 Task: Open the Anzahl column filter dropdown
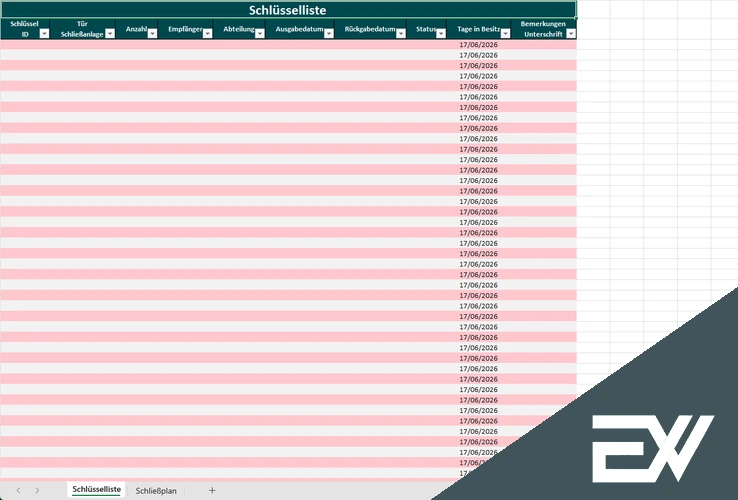tap(152, 33)
